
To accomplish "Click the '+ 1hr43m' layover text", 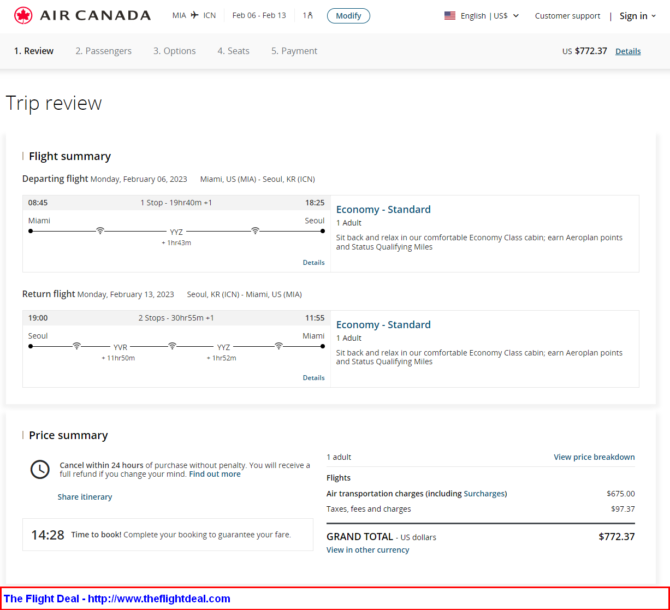I will [176, 243].
